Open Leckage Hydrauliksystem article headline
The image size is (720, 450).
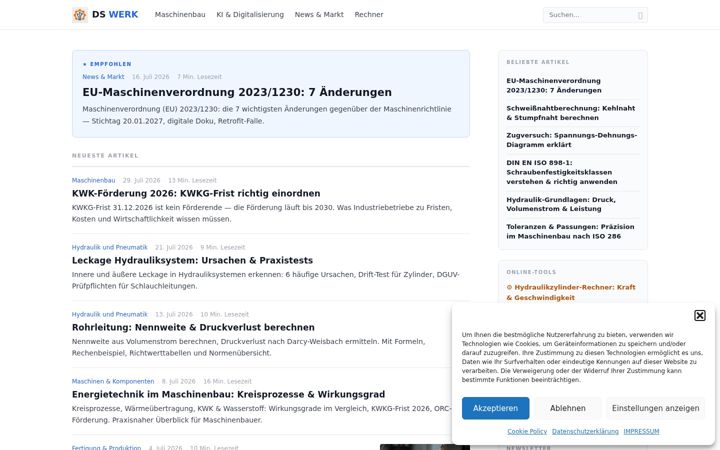click(x=192, y=260)
